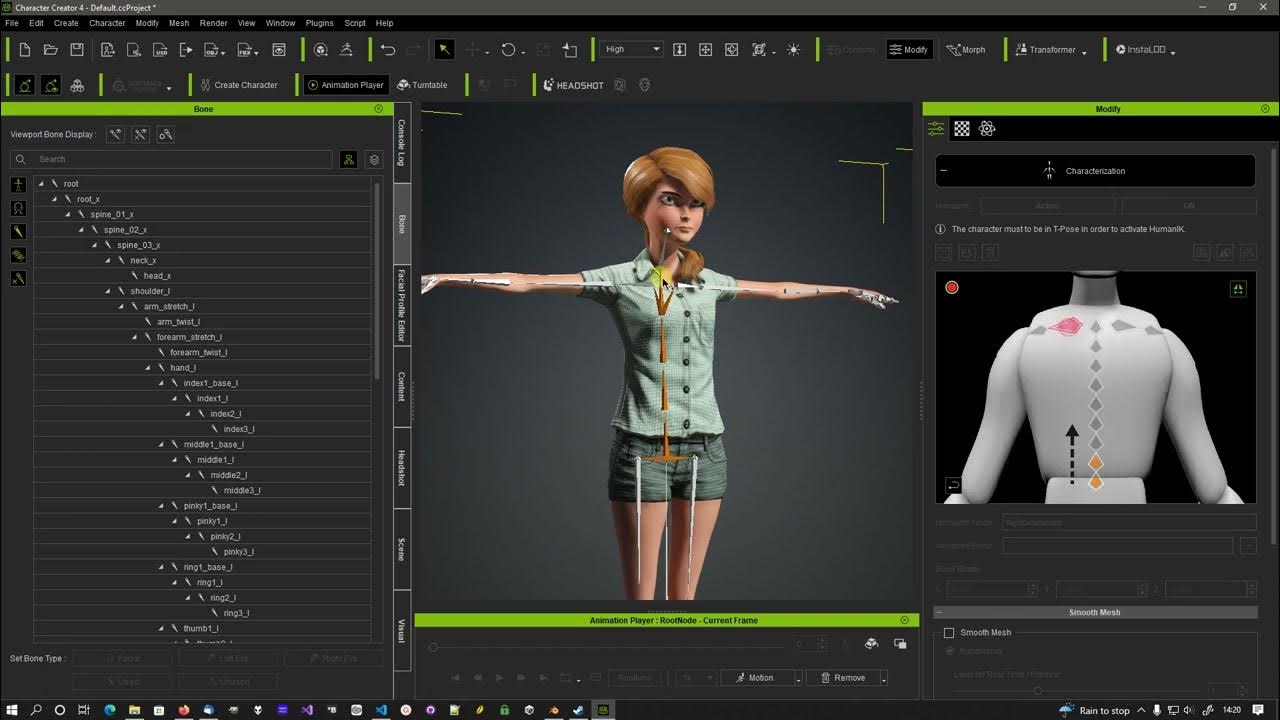Click the Create Character button
The width and height of the screenshot is (1280, 720).
[x=239, y=85]
